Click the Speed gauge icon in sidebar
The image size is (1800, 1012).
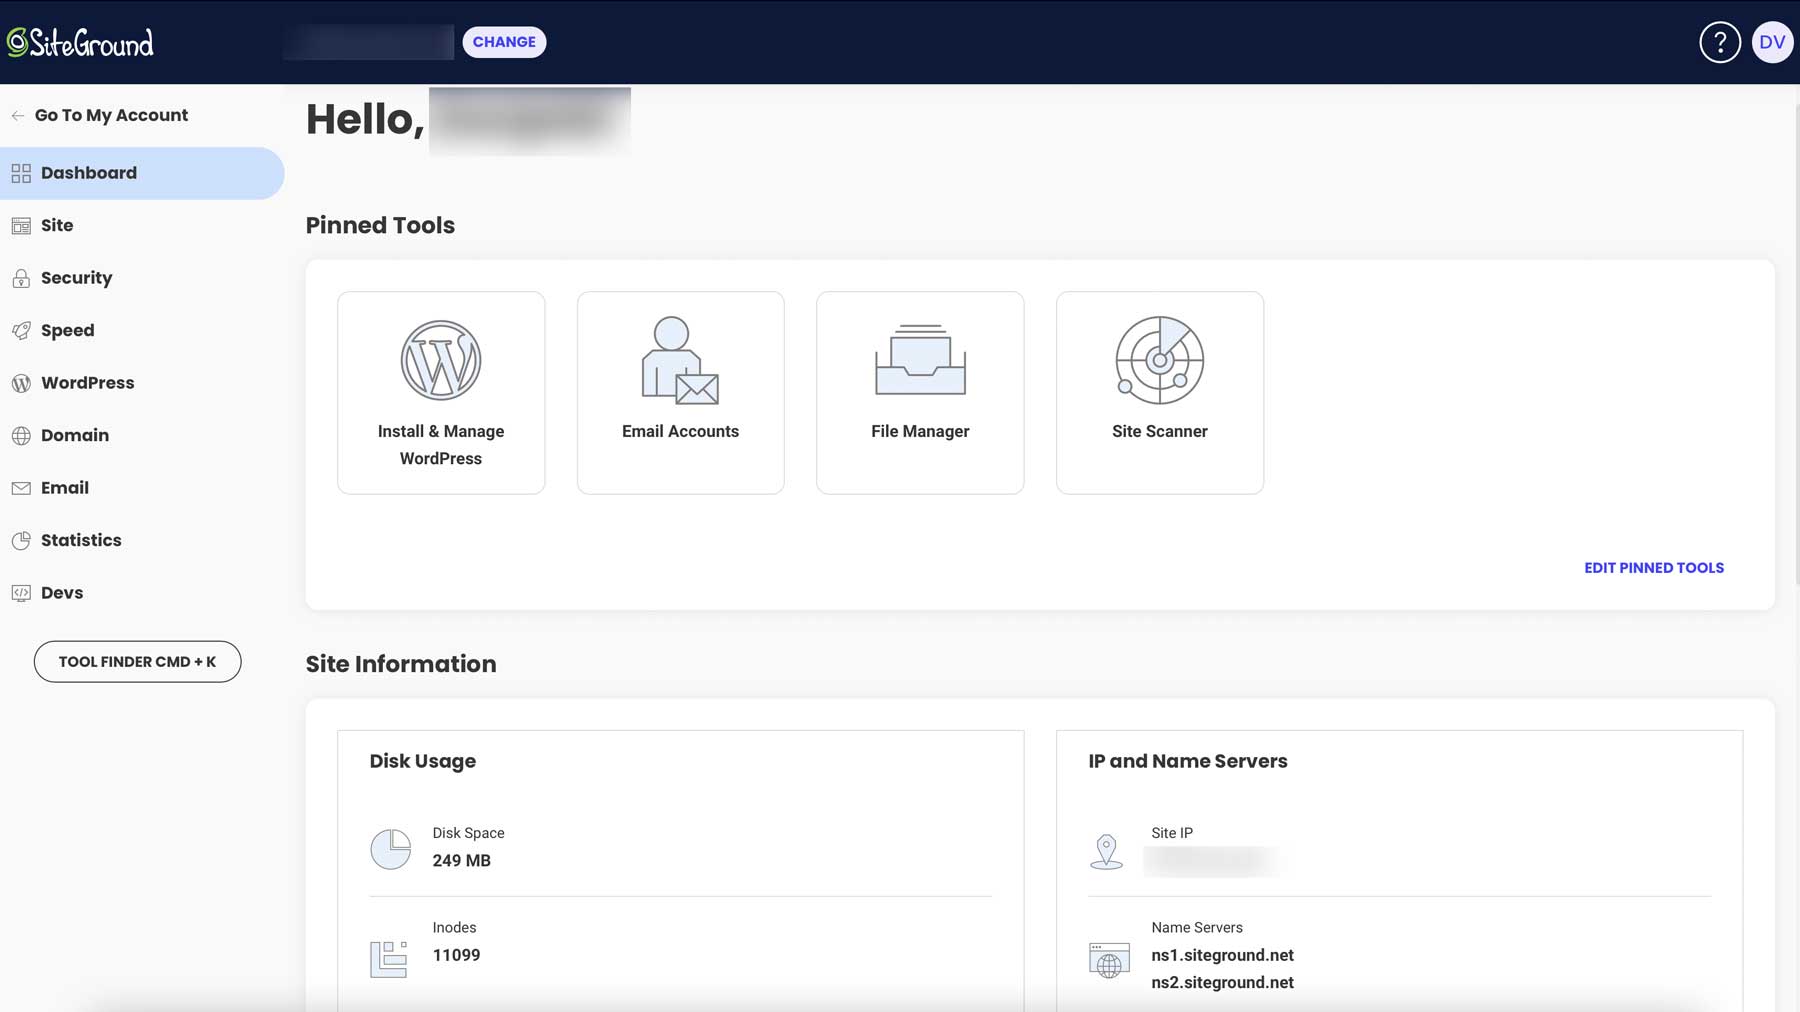click(21, 330)
